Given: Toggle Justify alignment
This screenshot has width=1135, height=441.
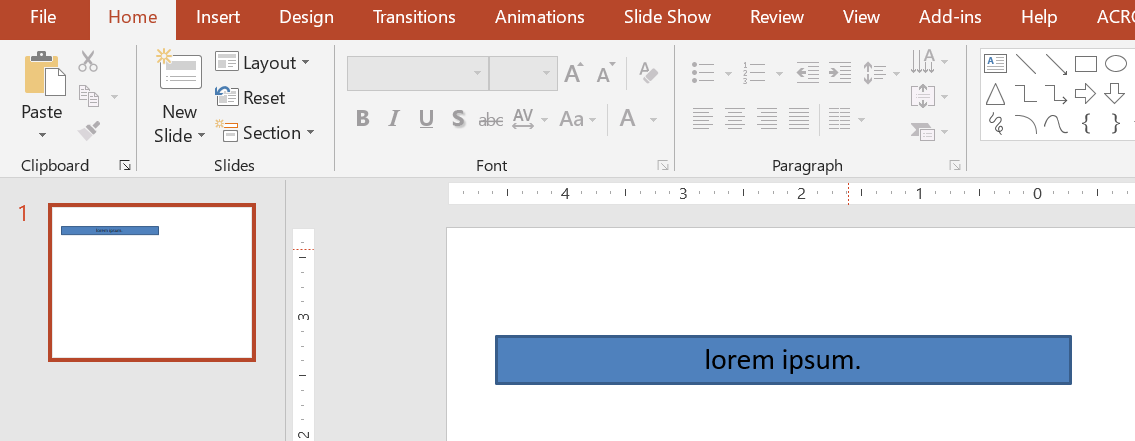Looking at the screenshot, I should [799, 119].
